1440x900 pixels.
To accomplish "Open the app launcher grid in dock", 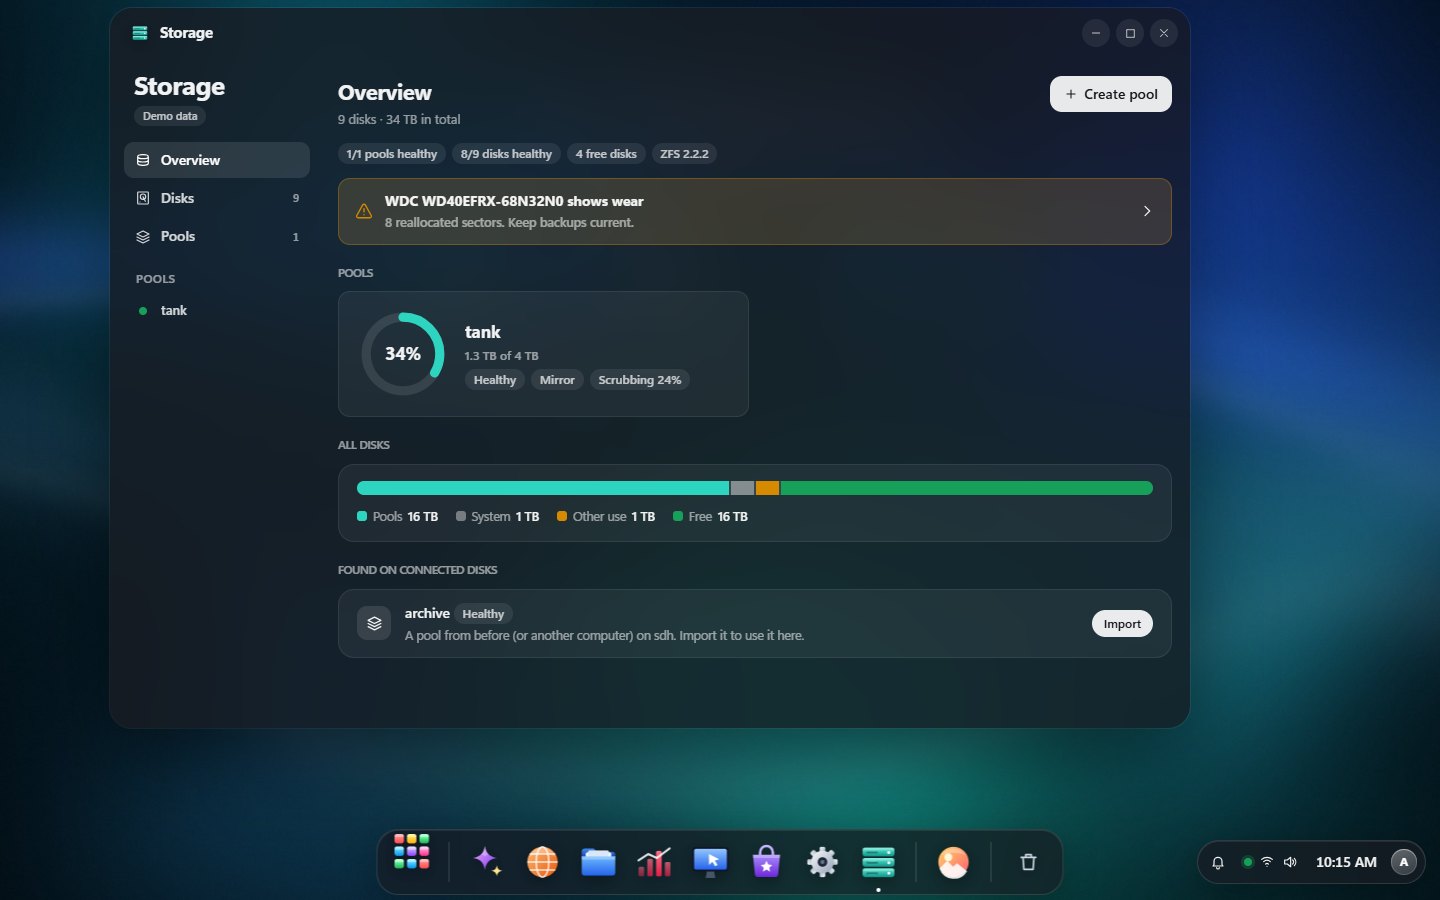I will point(412,852).
